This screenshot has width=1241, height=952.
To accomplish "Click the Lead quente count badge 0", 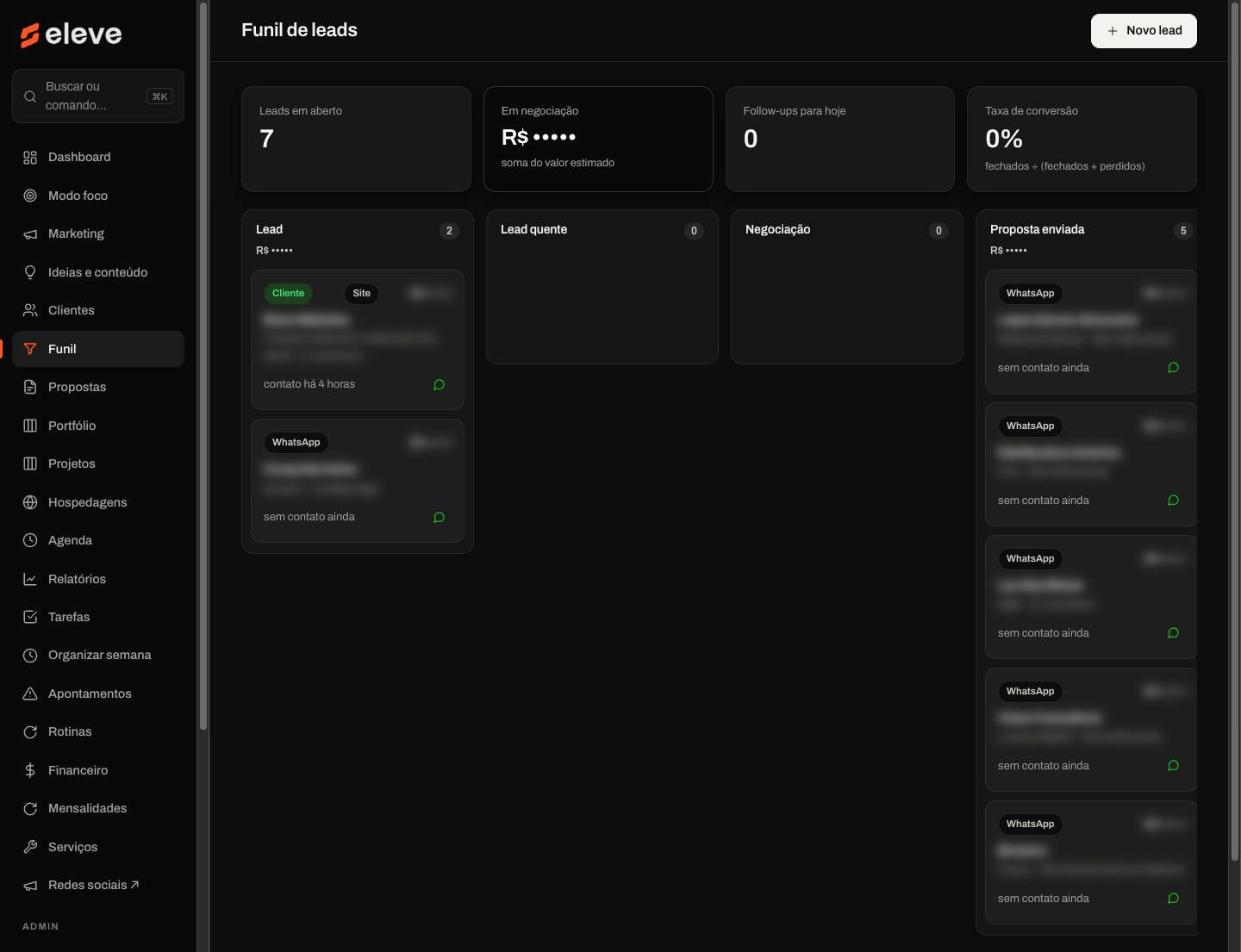I will [x=694, y=231].
